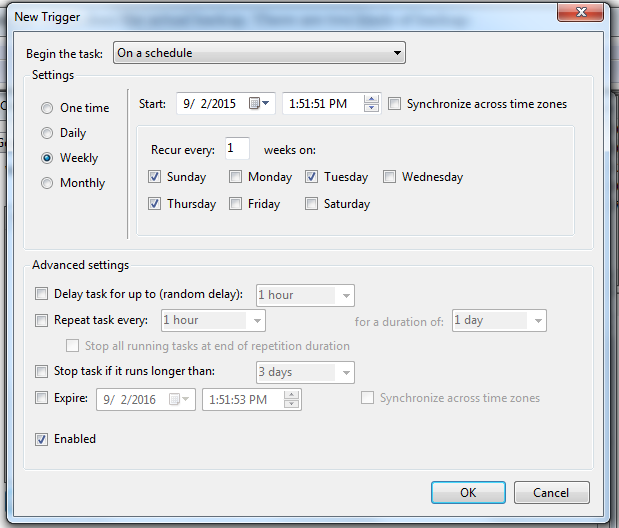
Task: Click the OK button
Action: (x=468, y=492)
